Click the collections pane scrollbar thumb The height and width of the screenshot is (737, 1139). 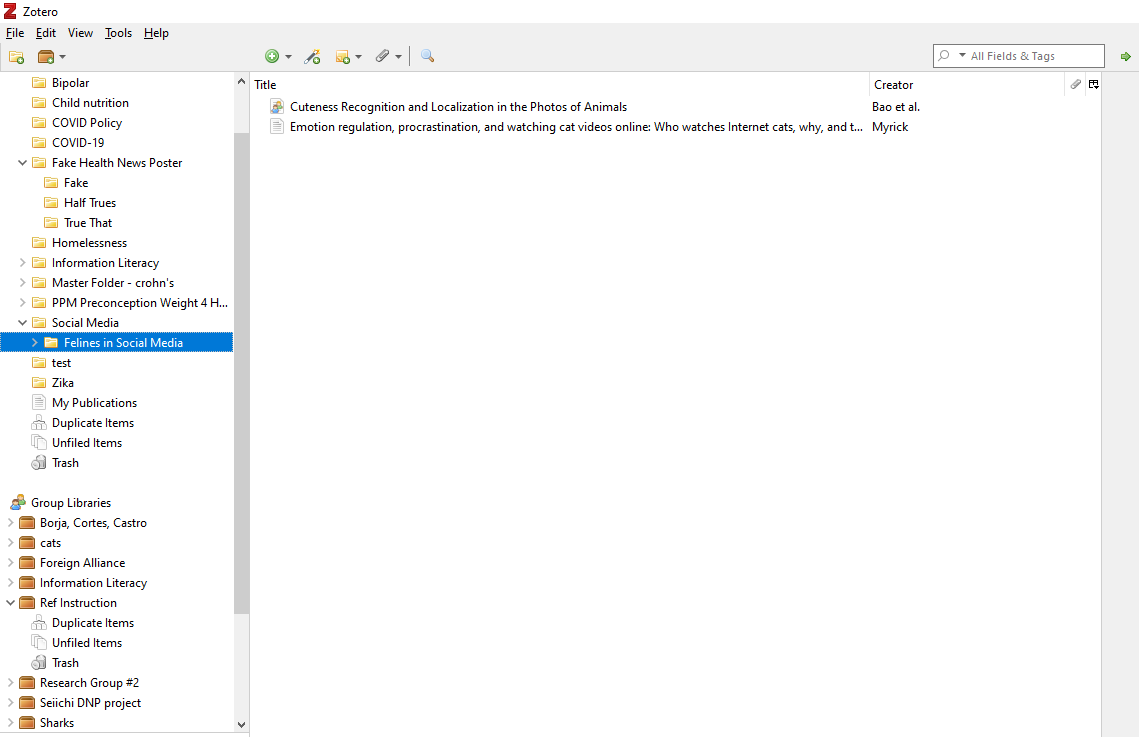(241, 373)
